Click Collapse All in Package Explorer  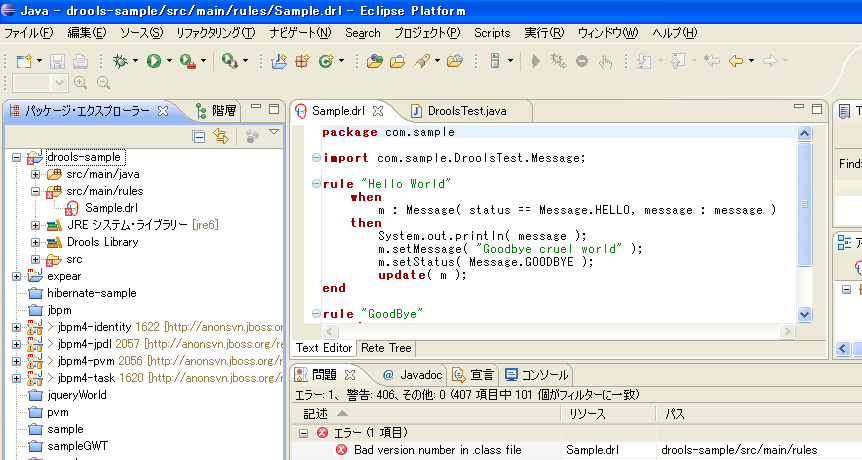tap(199, 135)
